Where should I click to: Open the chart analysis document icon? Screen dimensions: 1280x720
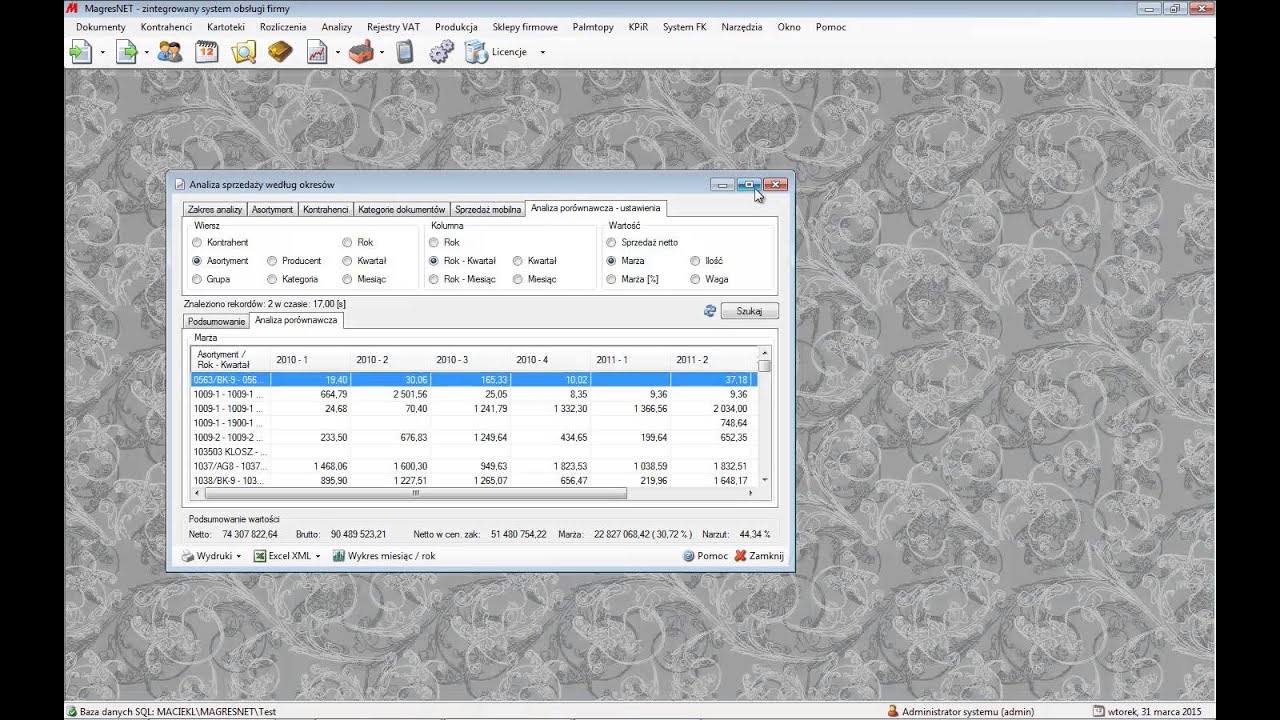coord(317,52)
